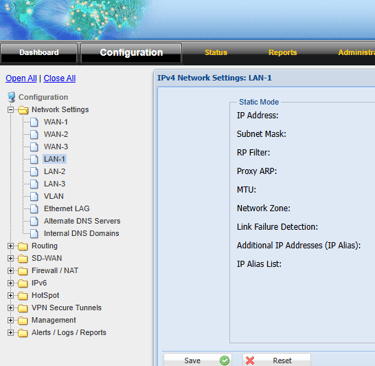Click the Internal DNS Domains page icon
Image resolution: width=375 pixels, height=366 pixels.
pos(34,233)
